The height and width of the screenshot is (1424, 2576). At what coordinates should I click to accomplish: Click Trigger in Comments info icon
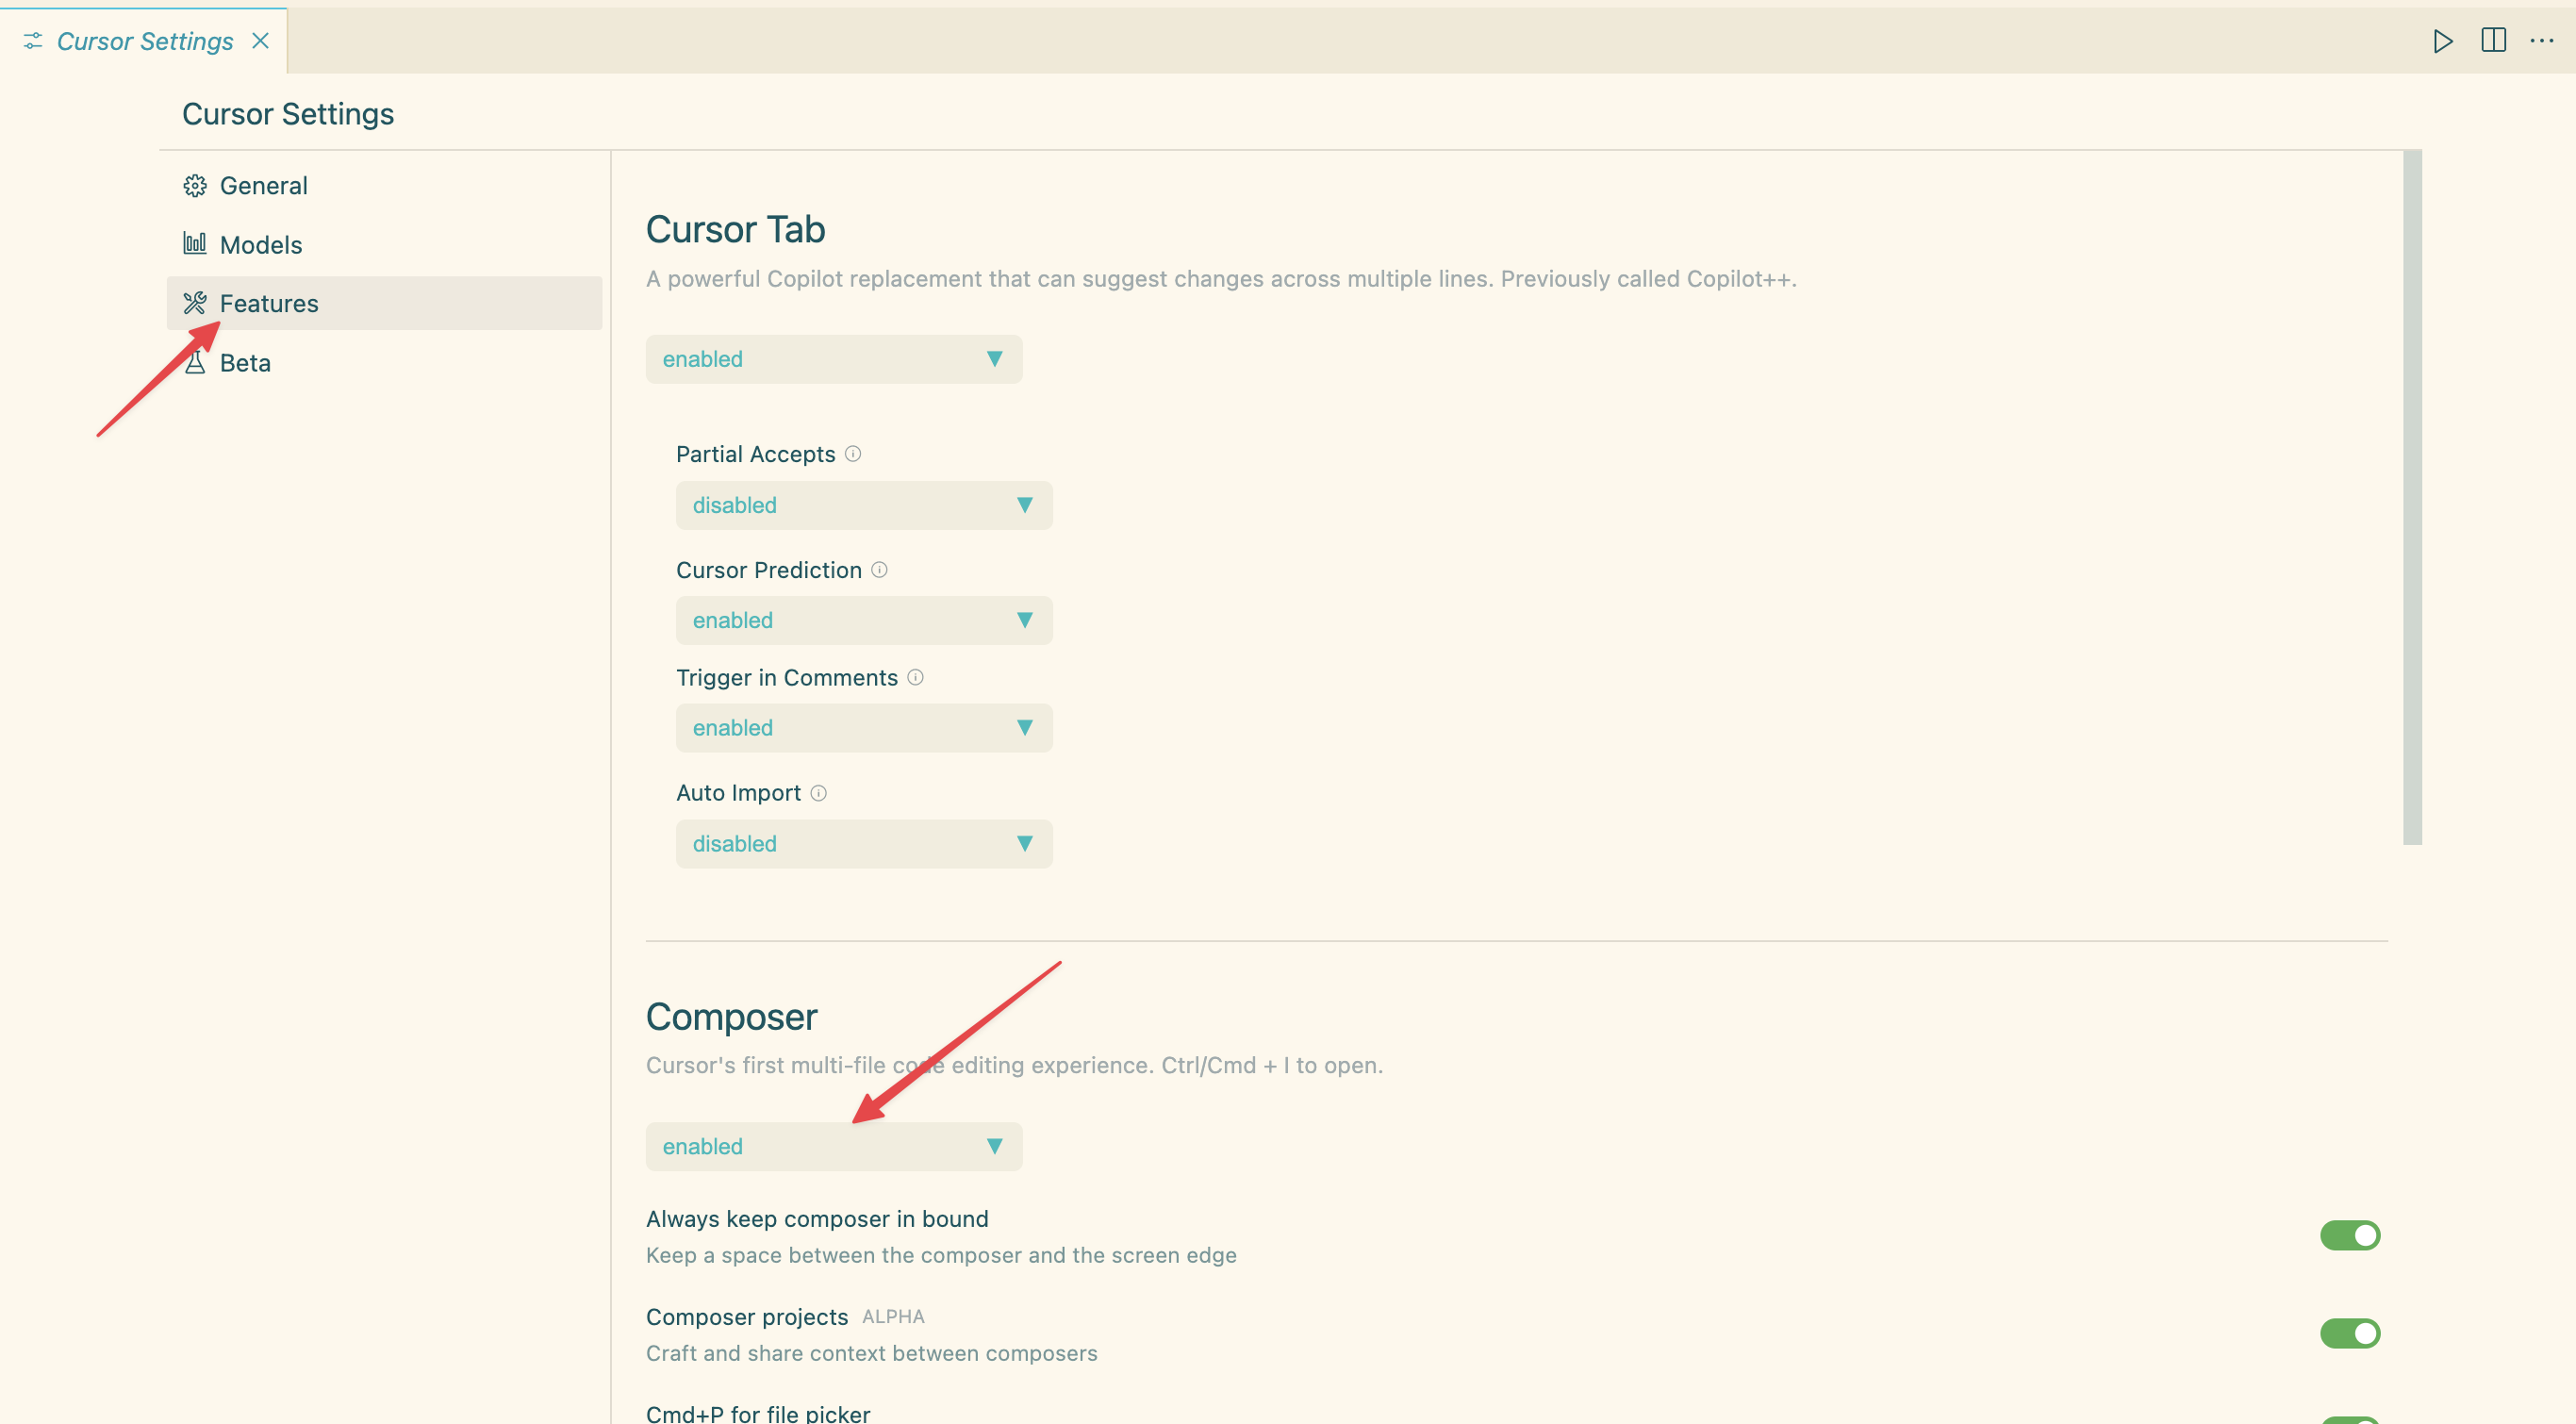pyautogui.click(x=915, y=678)
